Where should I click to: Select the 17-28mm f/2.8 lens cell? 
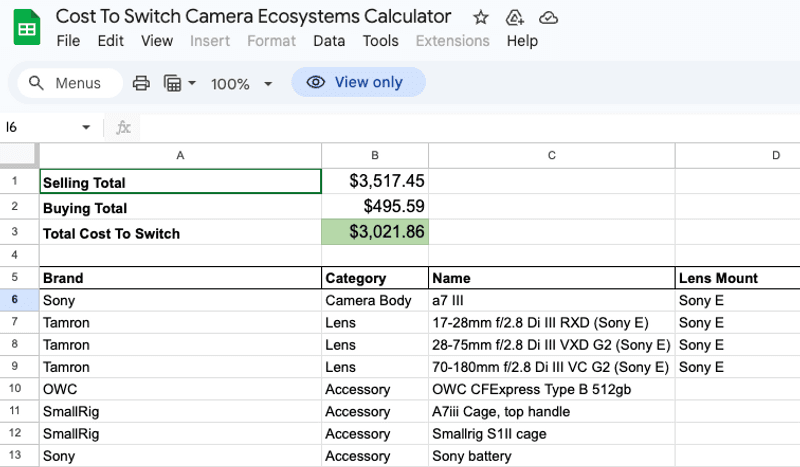[x=552, y=323]
